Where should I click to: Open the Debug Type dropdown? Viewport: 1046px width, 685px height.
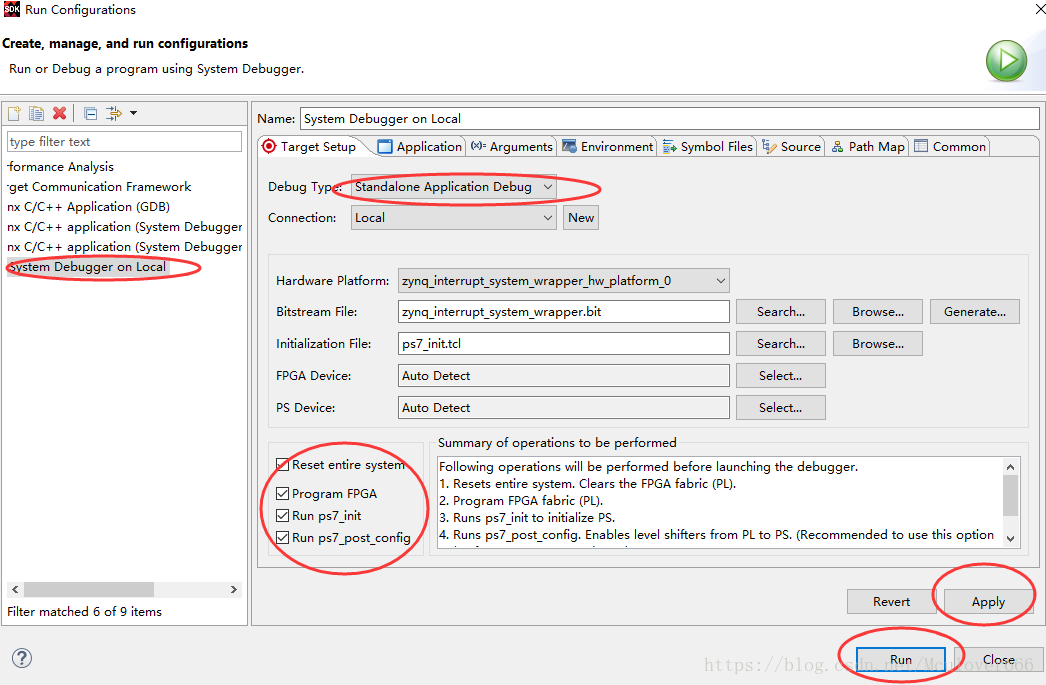(x=454, y=187)
